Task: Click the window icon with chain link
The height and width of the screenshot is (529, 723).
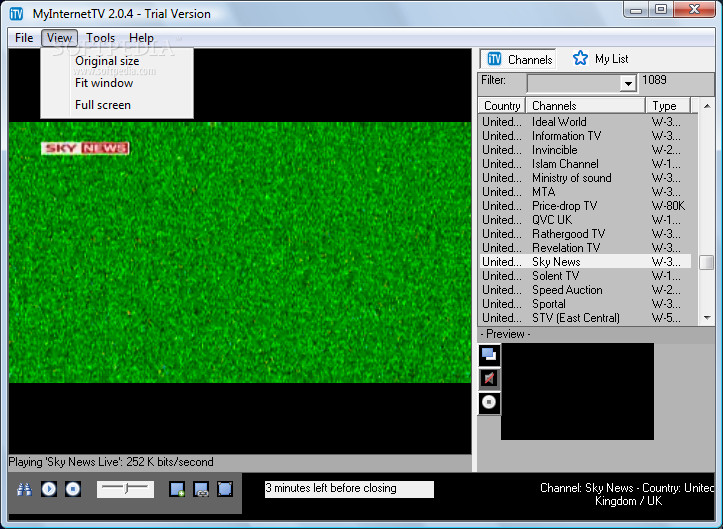Action: pos(201,489)
